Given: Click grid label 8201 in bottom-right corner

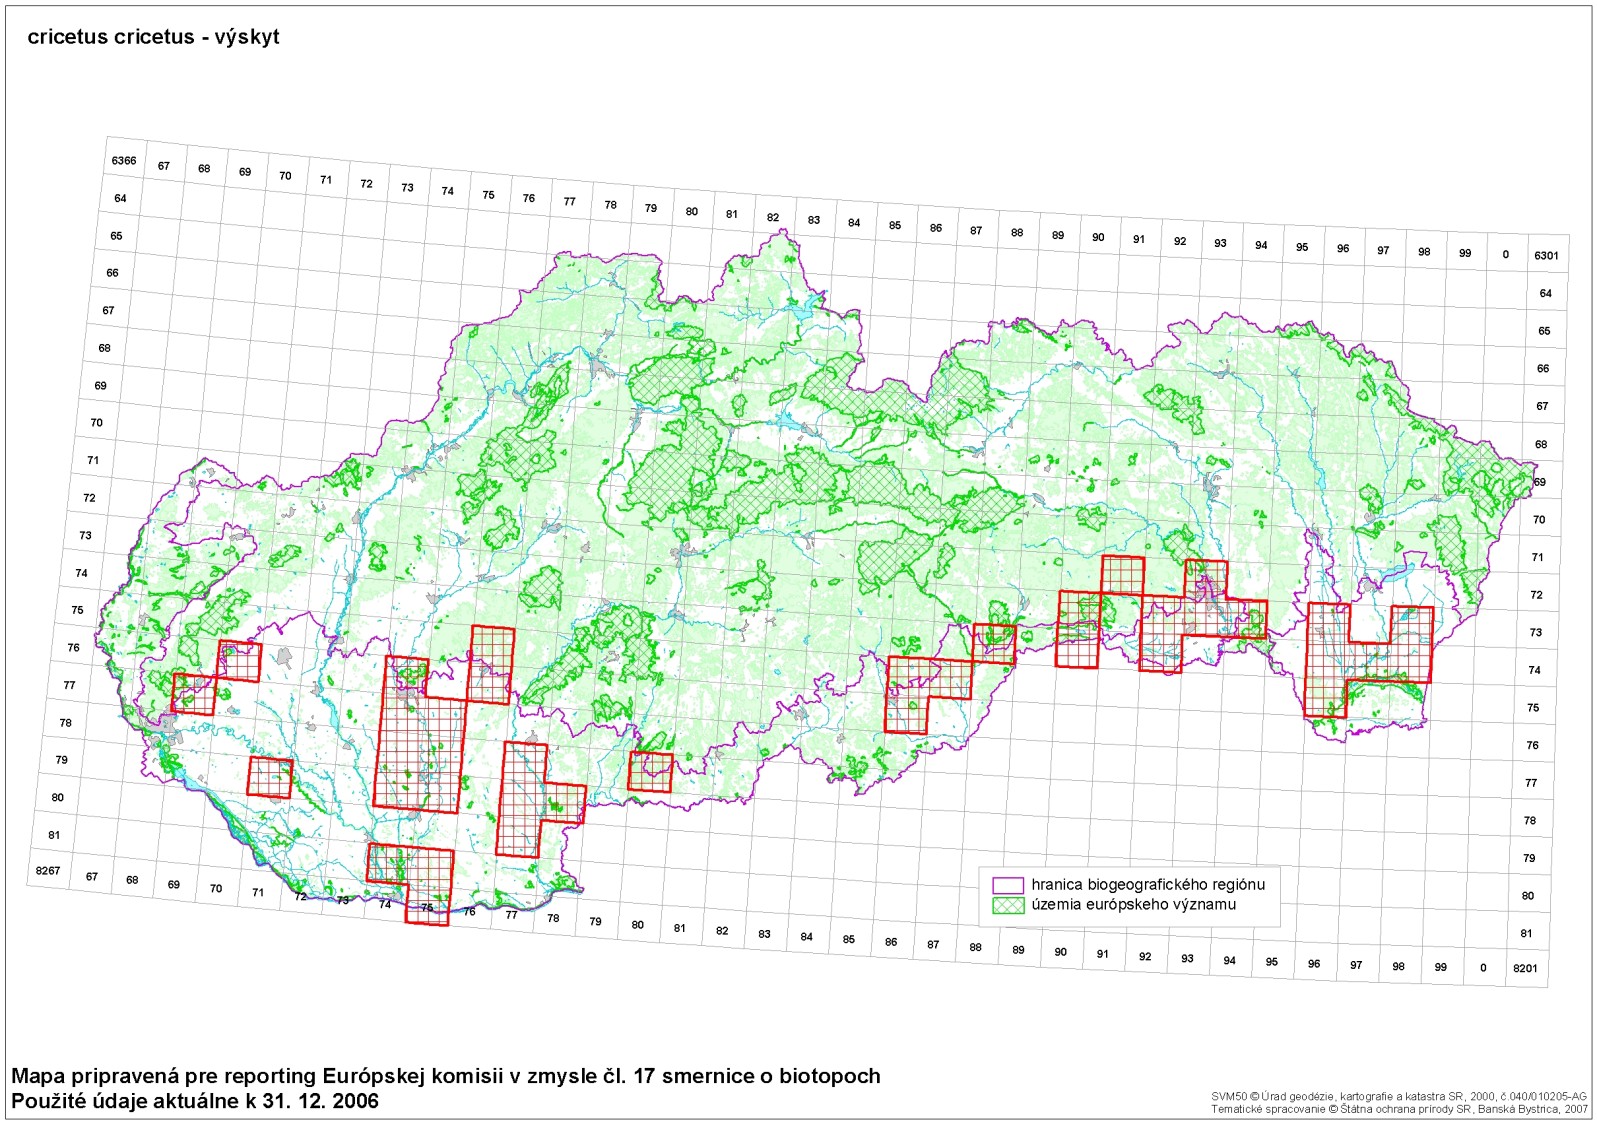Looking at the screenshot, I should point(1525,968).
